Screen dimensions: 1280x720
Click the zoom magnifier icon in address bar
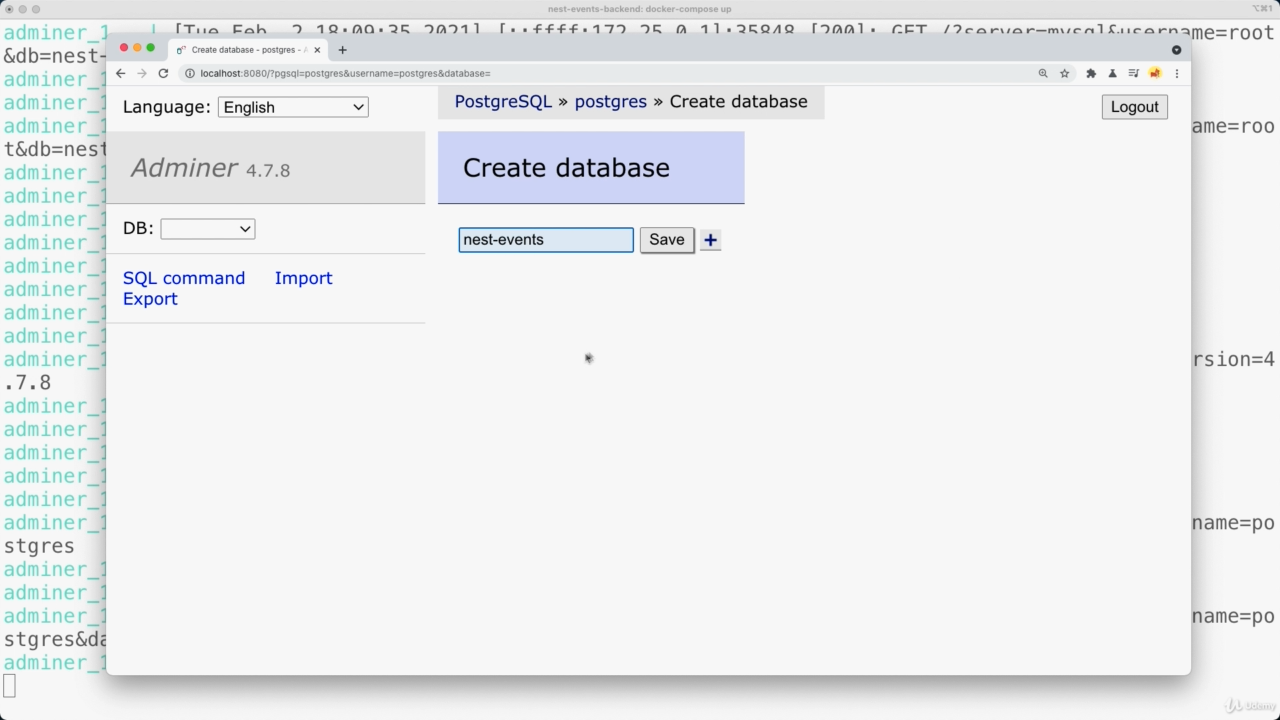pyautogui.click(x=1043, y=73)
